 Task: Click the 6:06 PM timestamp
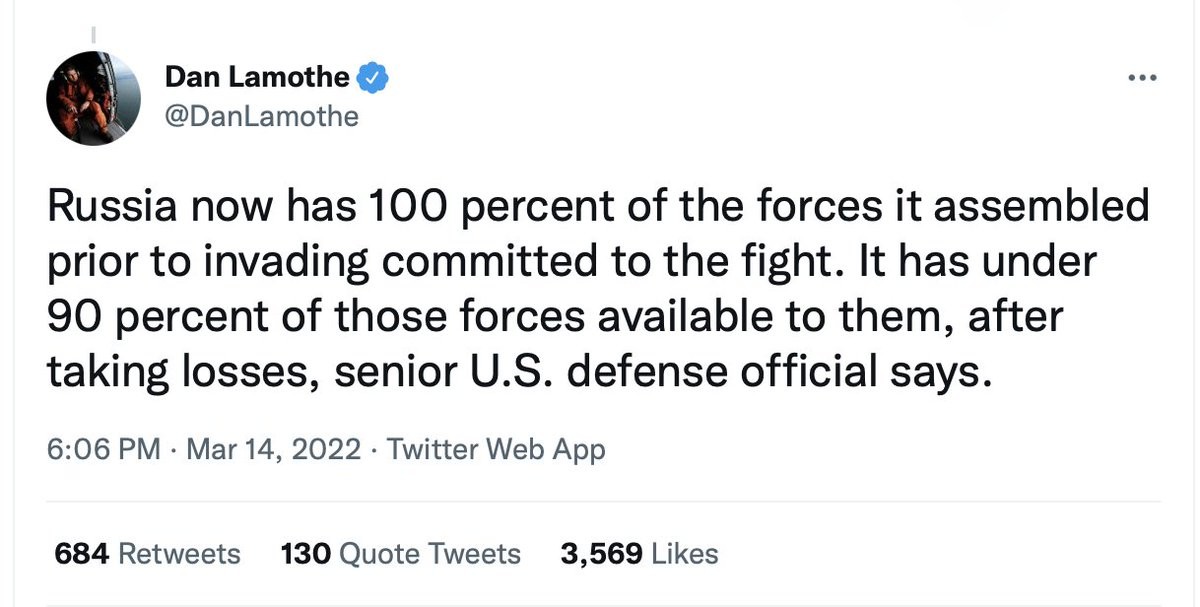click(103, 449)
